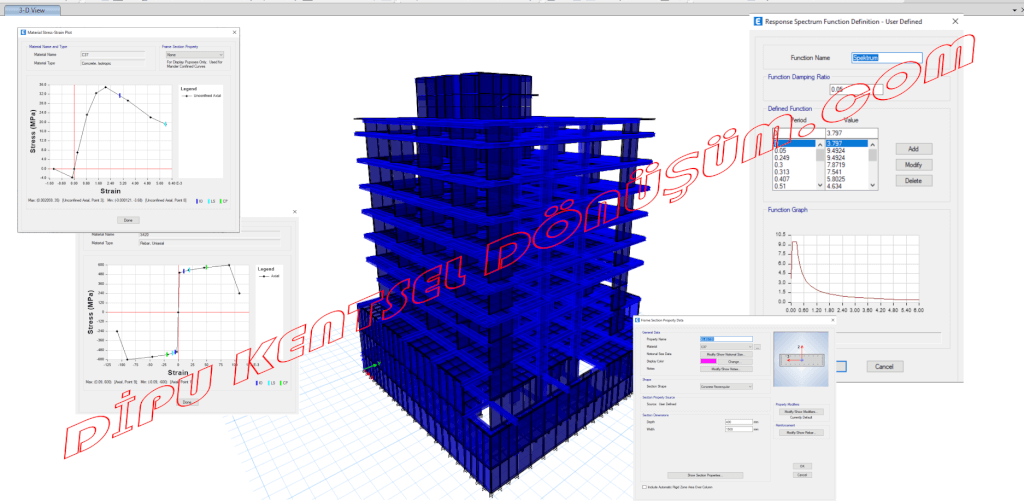Toggle Include Automatic Rigid Zone Area Over Column
This screenshot has height=501, width=1024.
645,487
